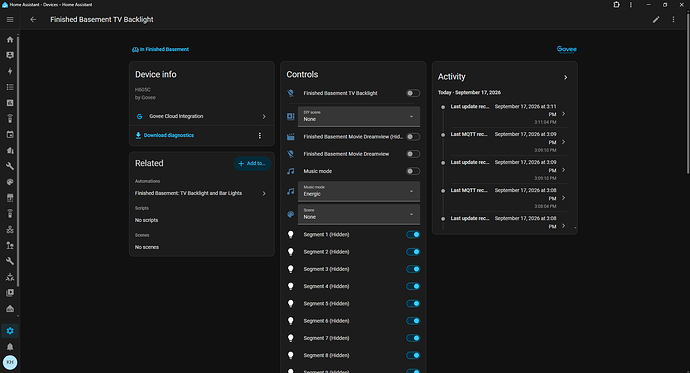Image resolution: width=690 pixels, height=373 pixels.
Task: Expand the Activity panel header chevron
Action: click(x=565, y=77)
